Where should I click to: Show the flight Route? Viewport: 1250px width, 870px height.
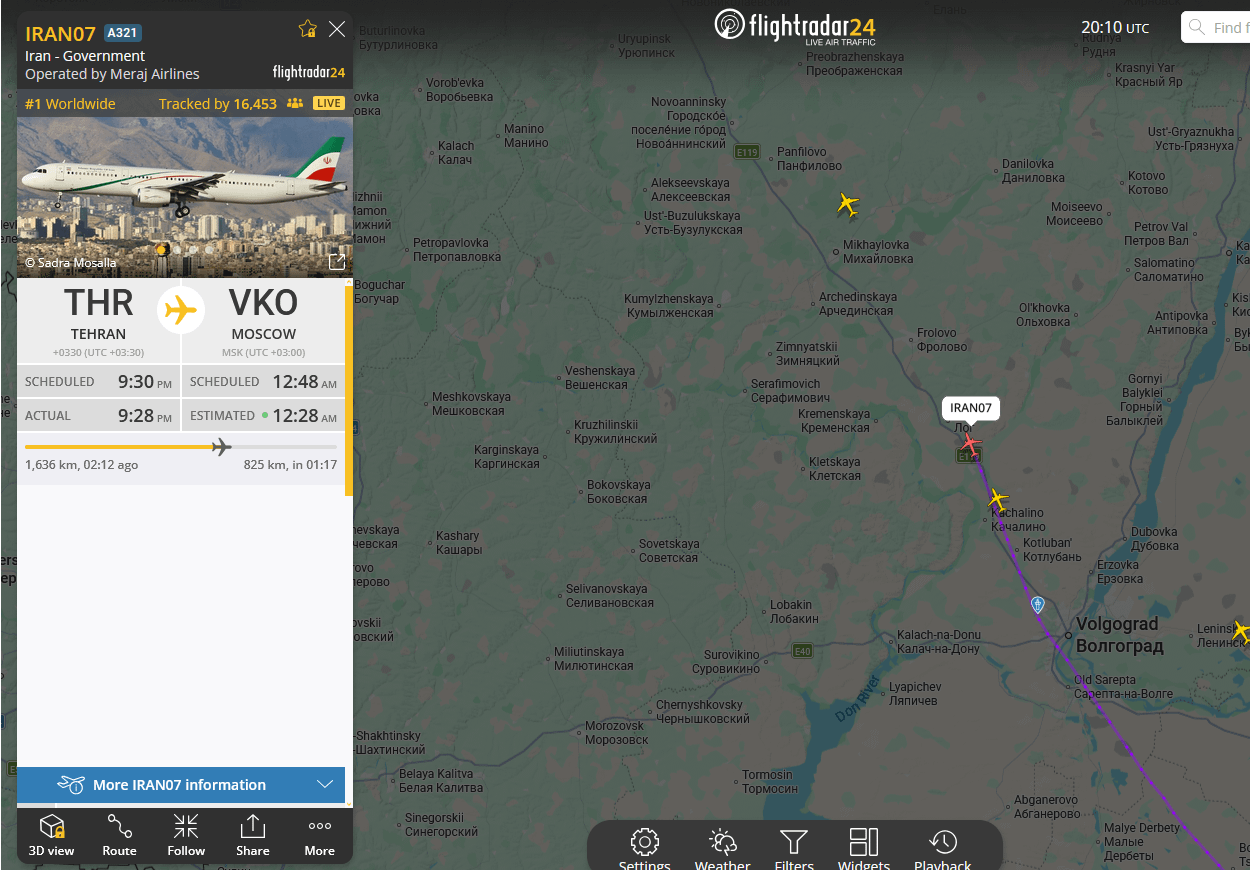tap(119, 835)
